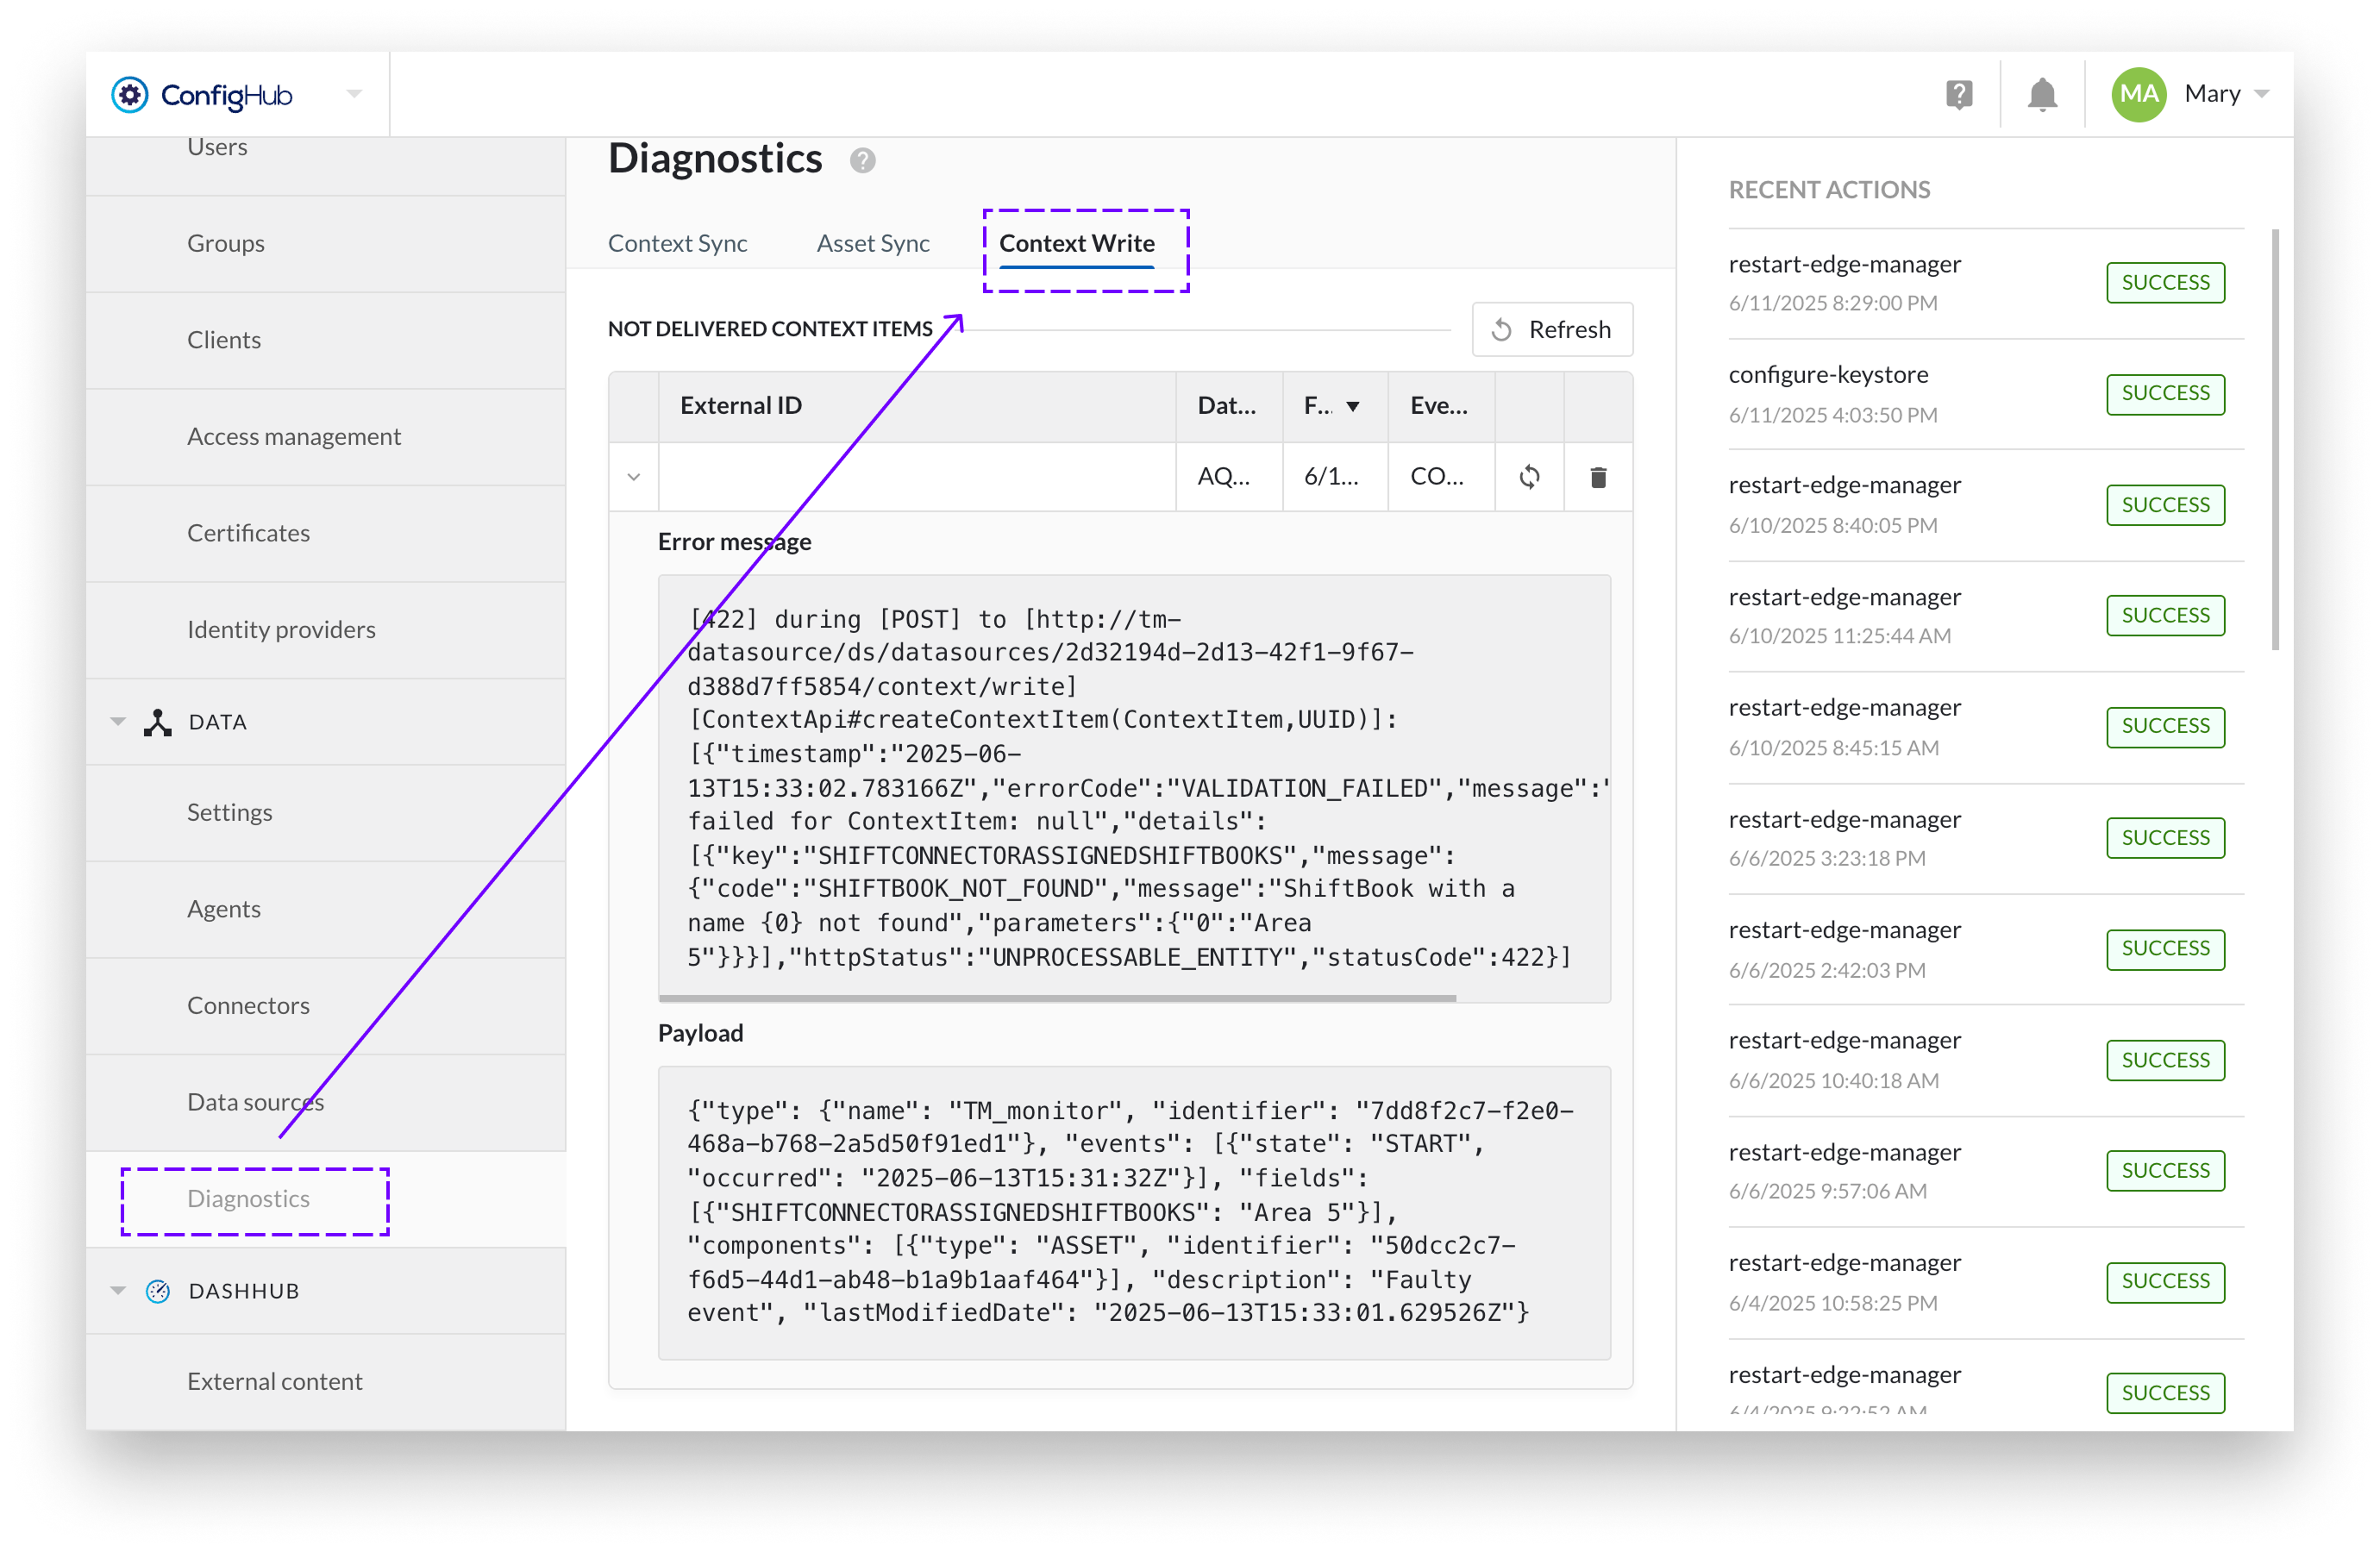
Task: Sort by the F... column arrow
Action: pos(1352,406)
